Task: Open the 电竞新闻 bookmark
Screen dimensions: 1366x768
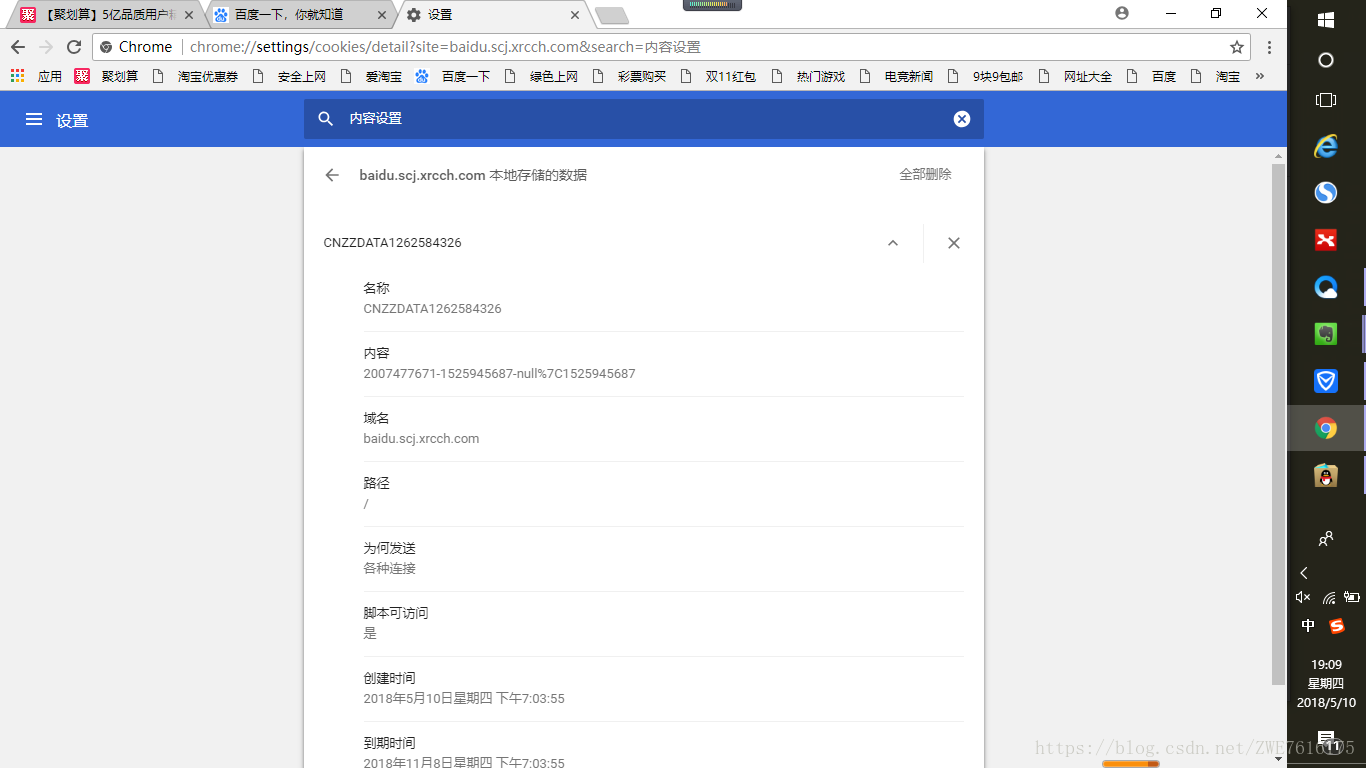Action: 896,76
